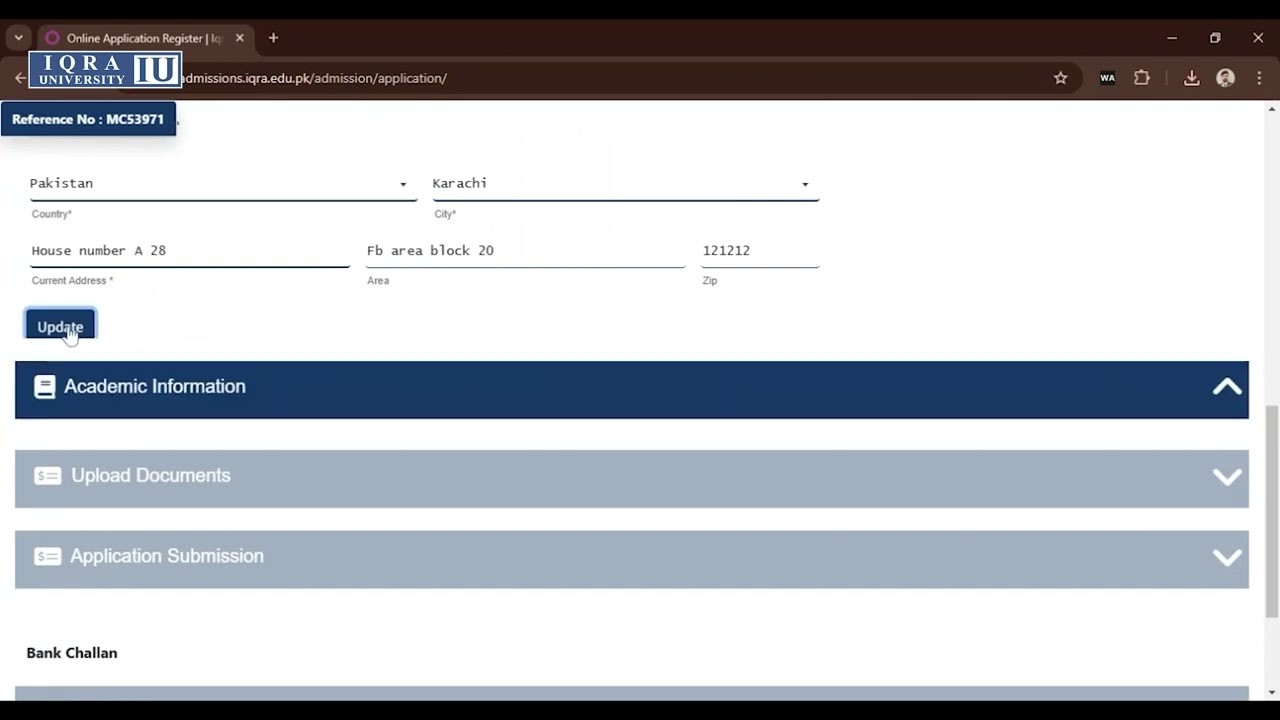1280x720 pixels.
Task: Open the browser extensions puzzle icon
Action: pyautogui.click(x=1142, y=78)
